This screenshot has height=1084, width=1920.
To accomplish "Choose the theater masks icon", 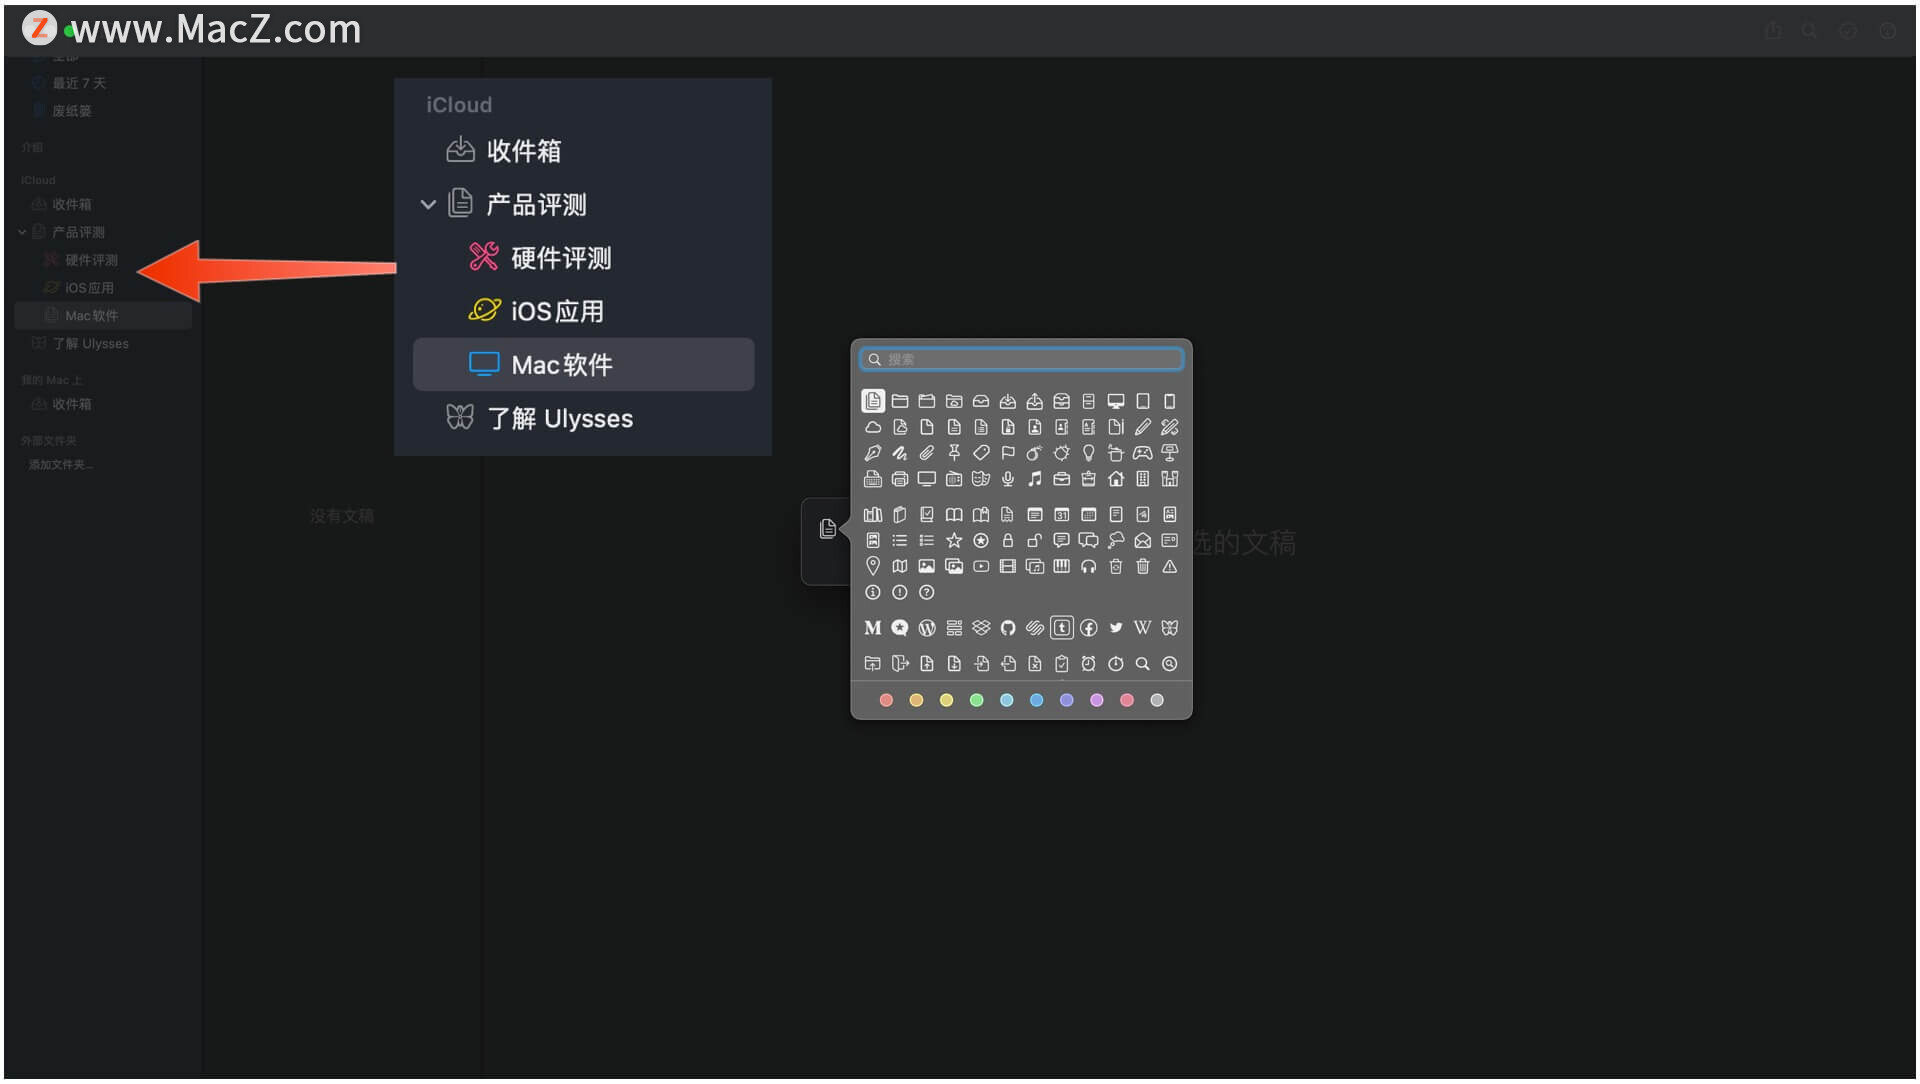I will pos(981,479).
